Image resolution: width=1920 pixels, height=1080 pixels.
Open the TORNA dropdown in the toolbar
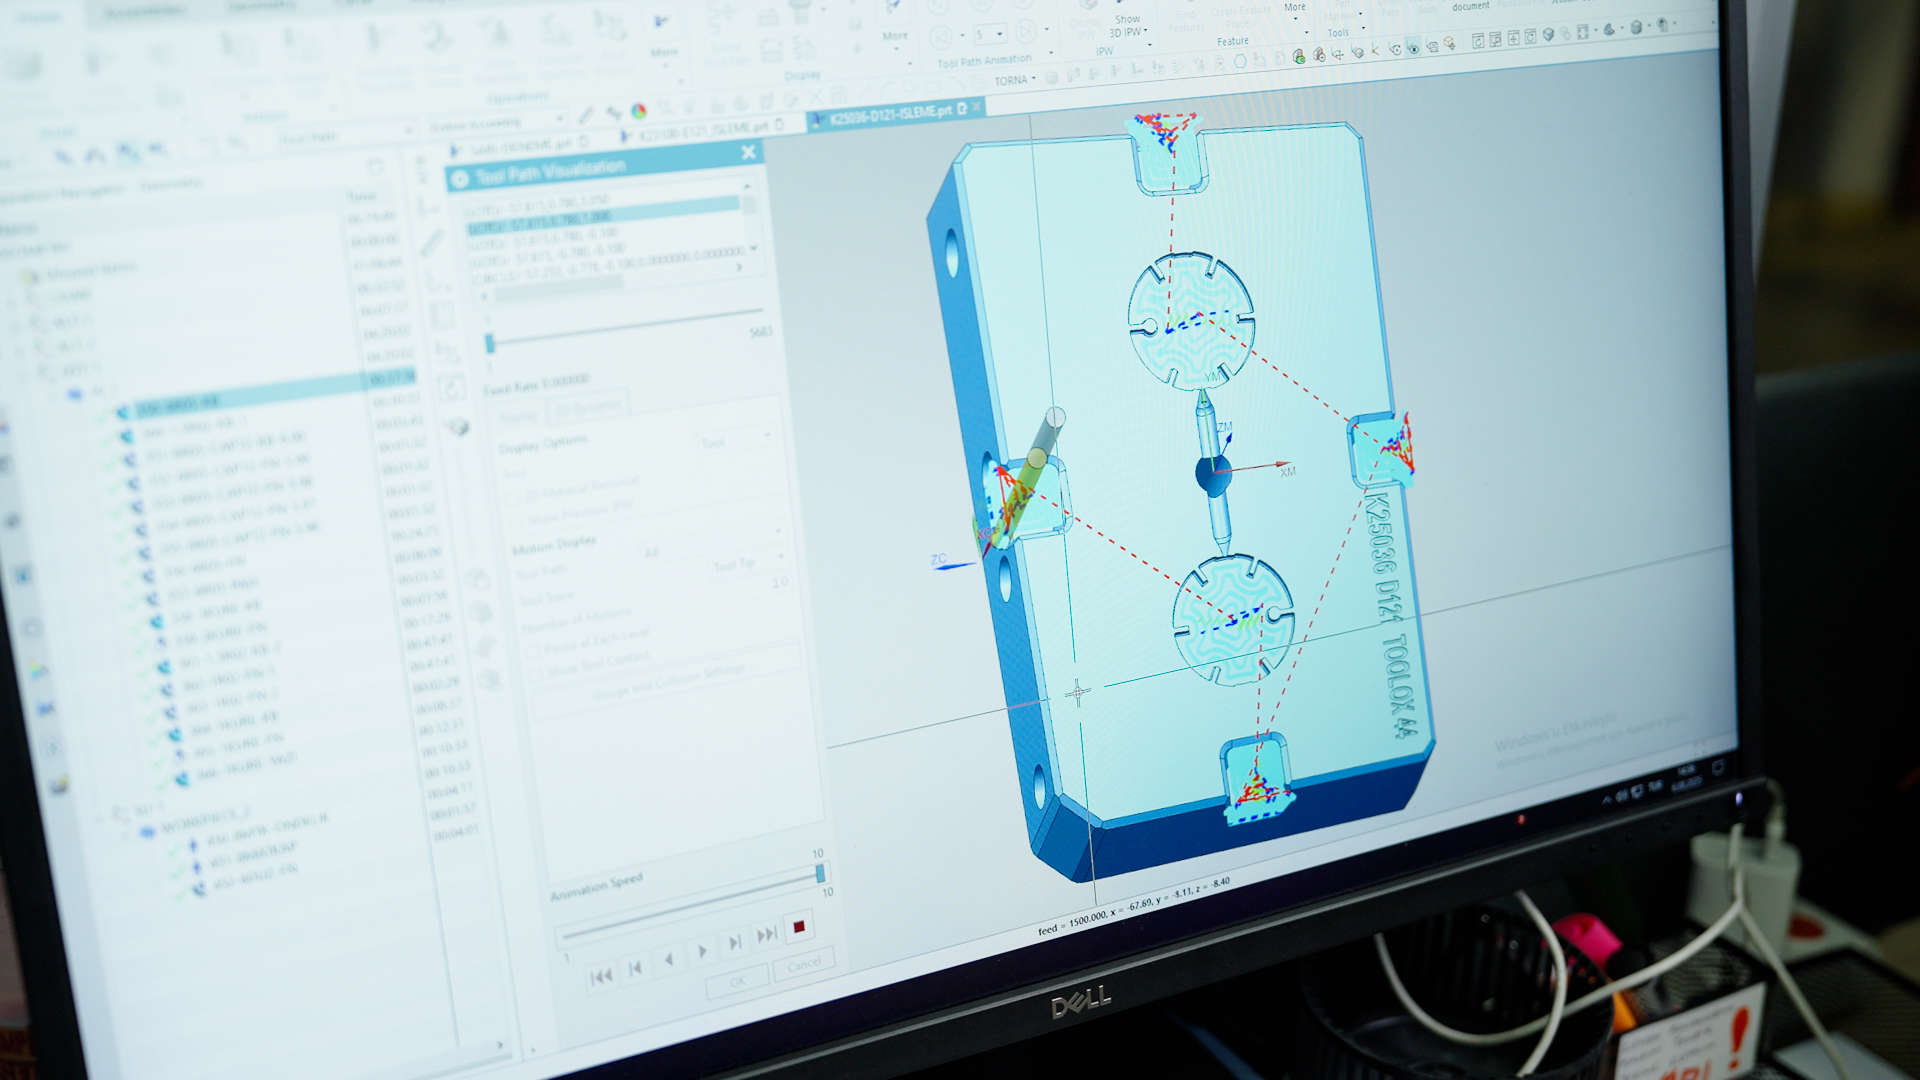point(1014,80)
